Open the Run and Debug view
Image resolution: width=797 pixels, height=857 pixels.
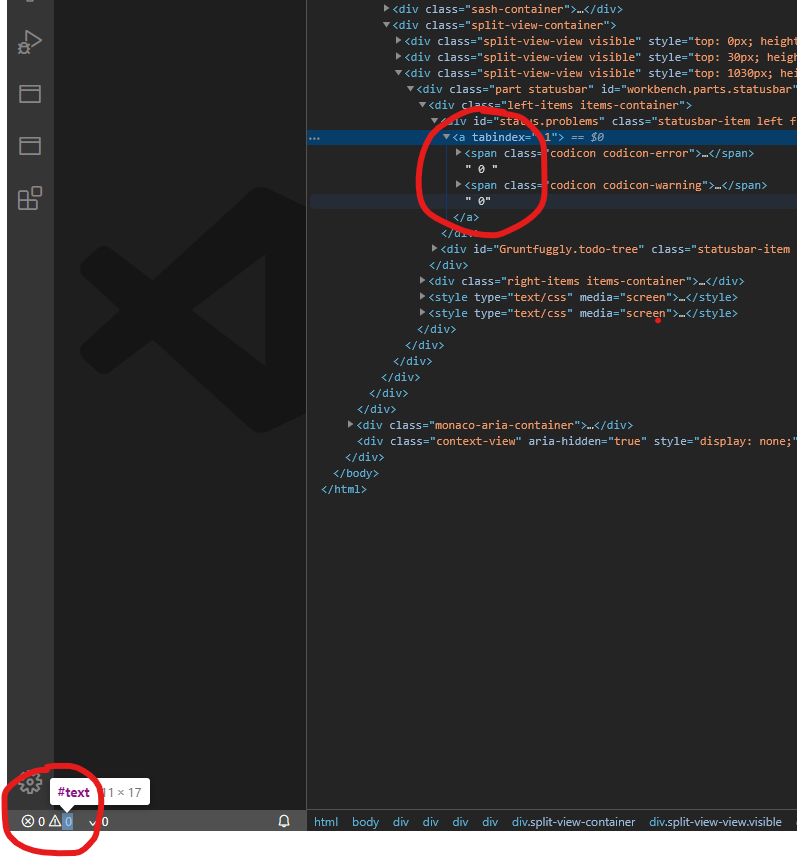pos(30,42)
